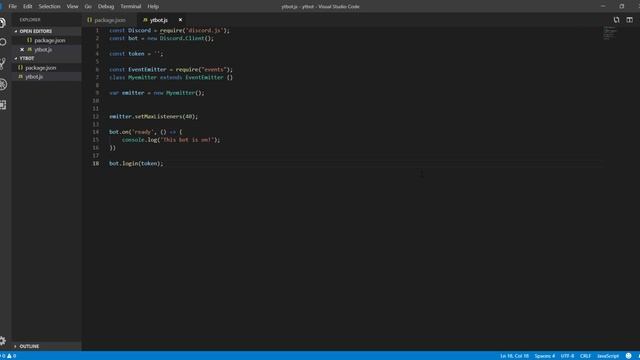Open the Debug menu
640x360 pixels.
click(106, 7)
